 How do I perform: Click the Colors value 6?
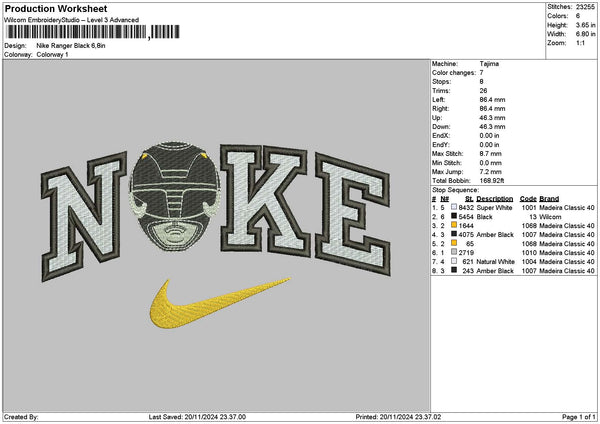click(578, 16)
